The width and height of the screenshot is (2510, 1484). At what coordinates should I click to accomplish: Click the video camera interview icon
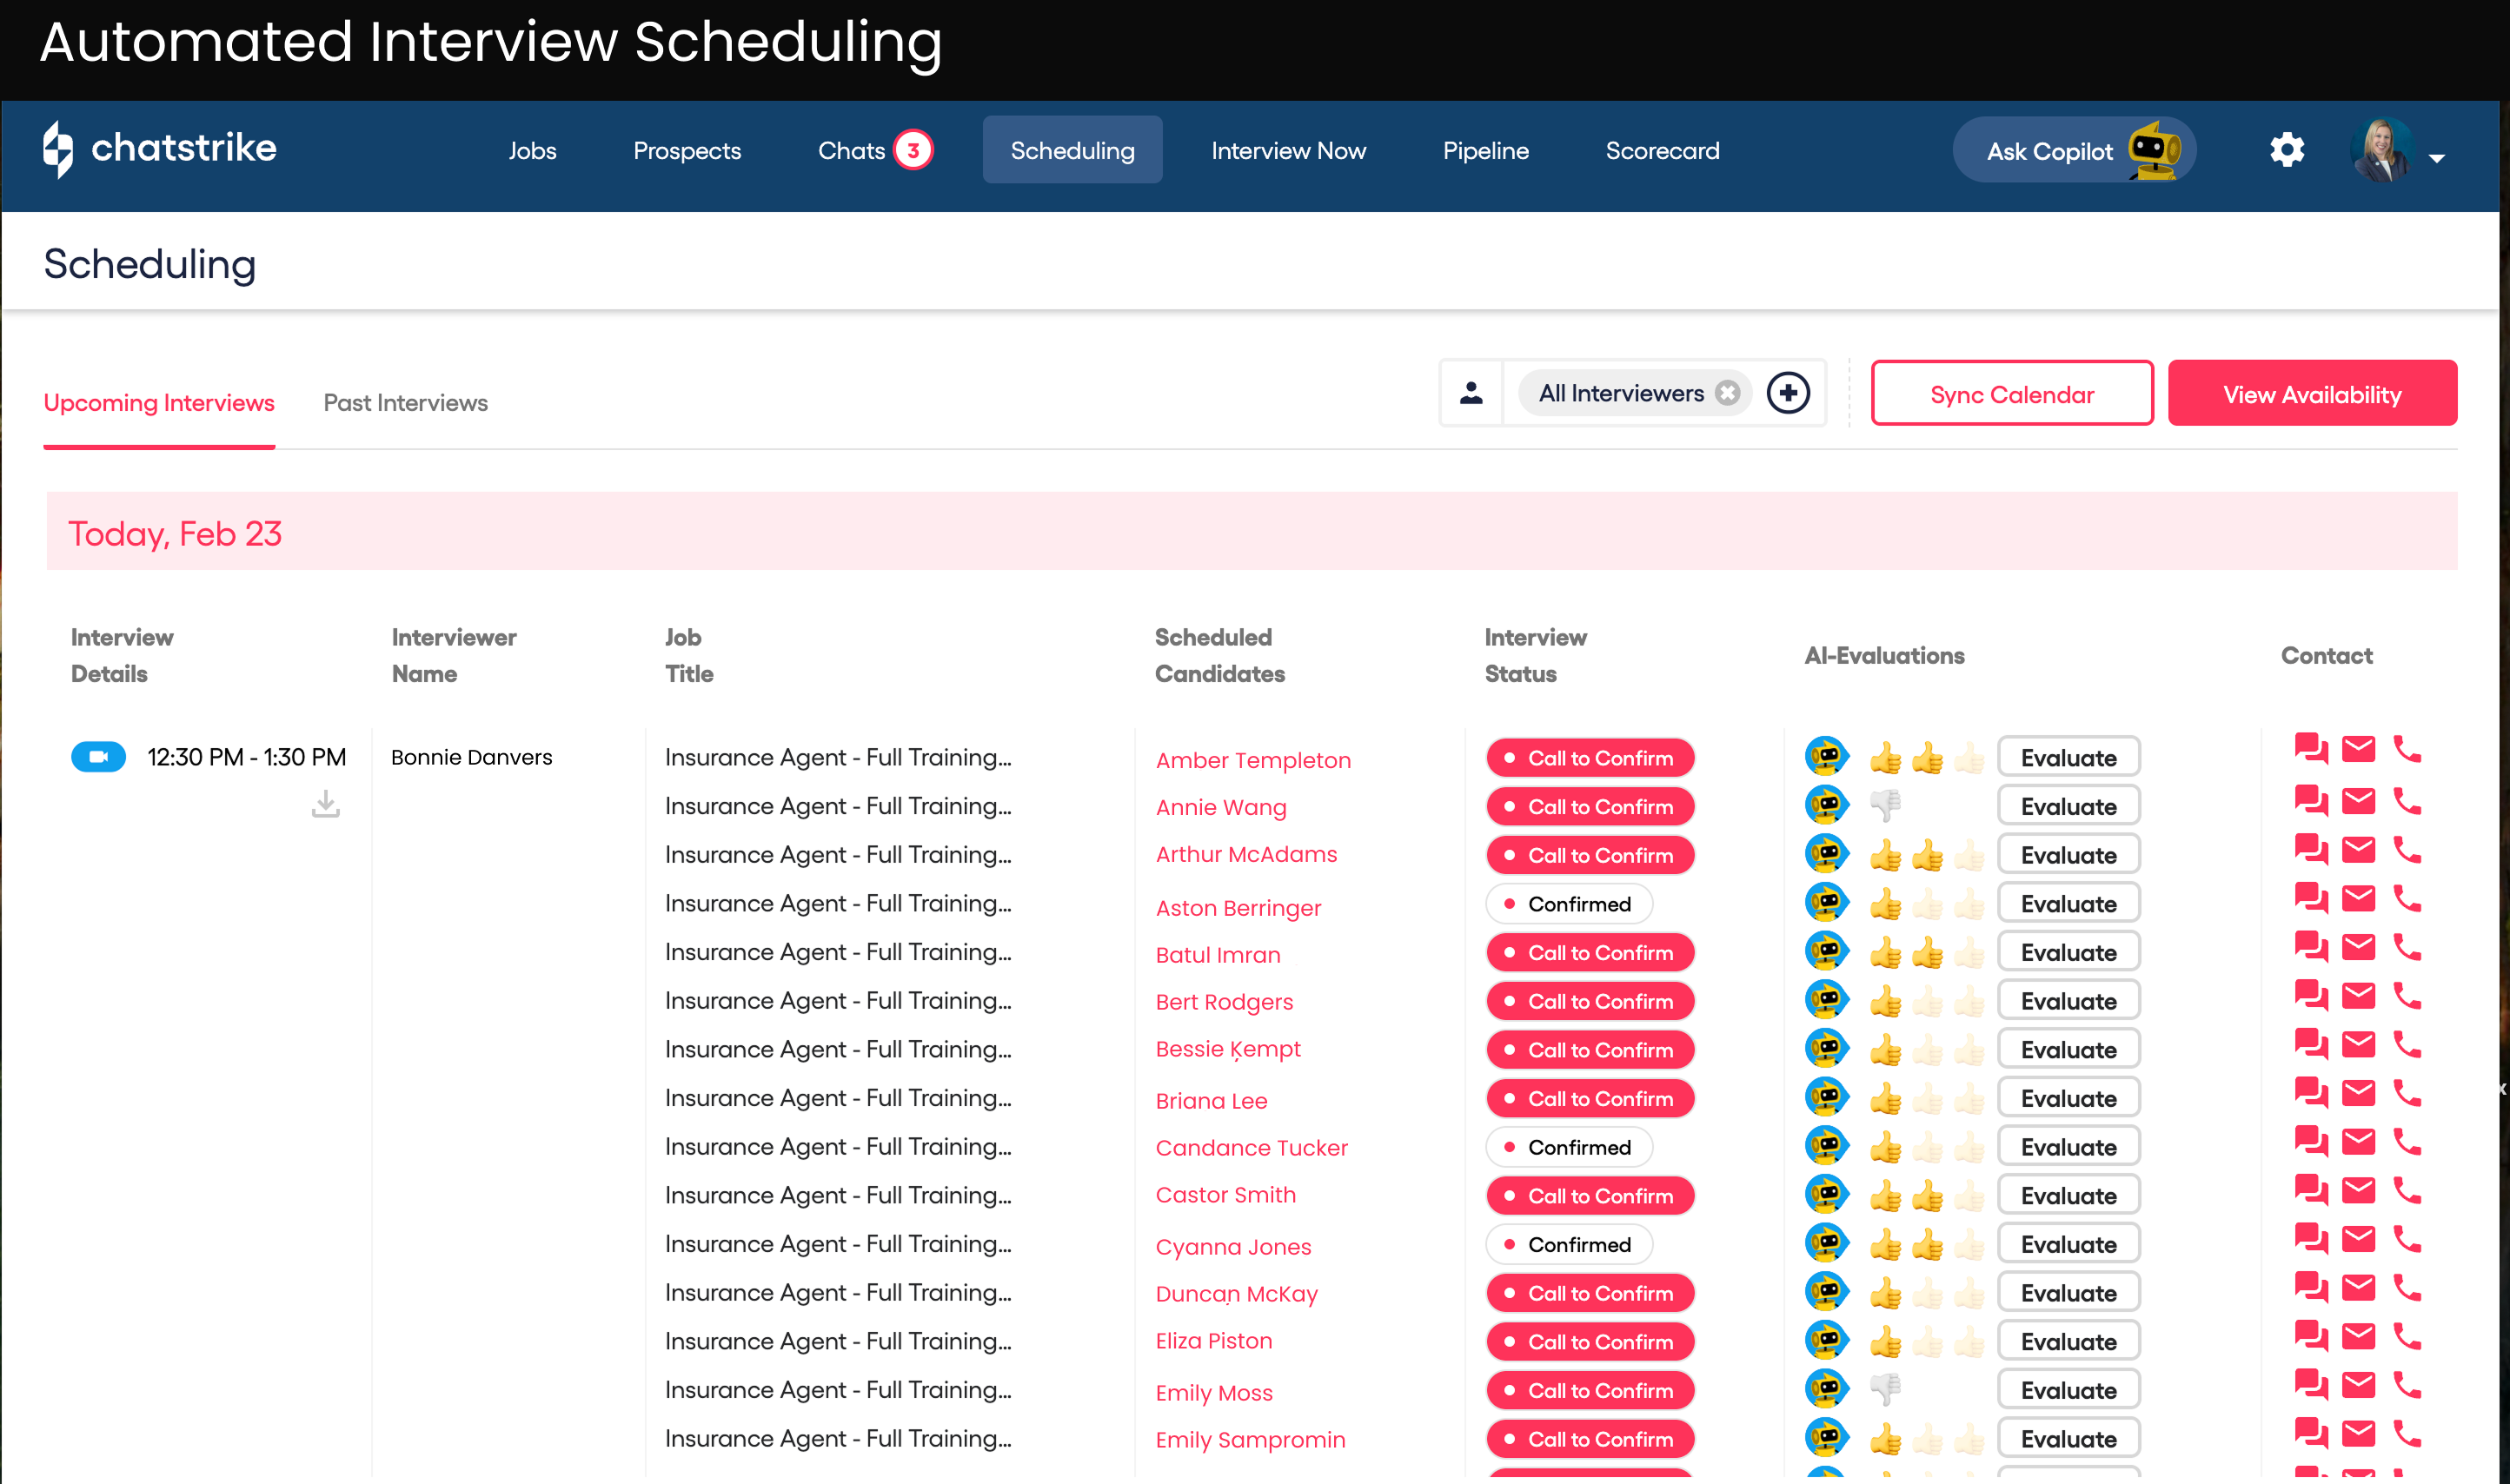click(x=98, y=757)
